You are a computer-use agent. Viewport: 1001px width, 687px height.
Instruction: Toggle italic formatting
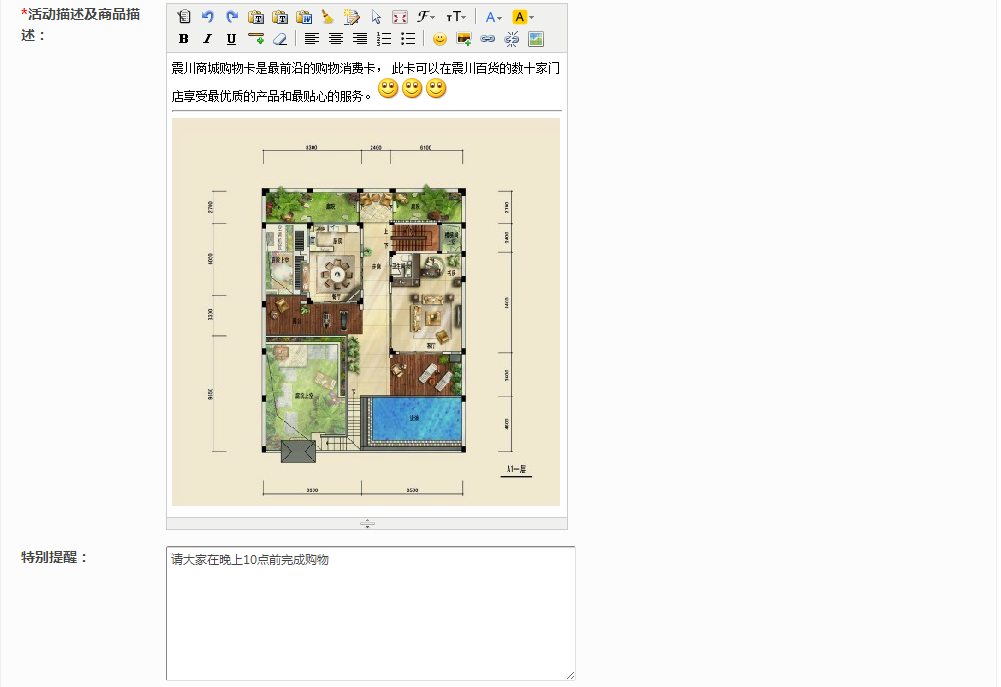tap(207, 39)
